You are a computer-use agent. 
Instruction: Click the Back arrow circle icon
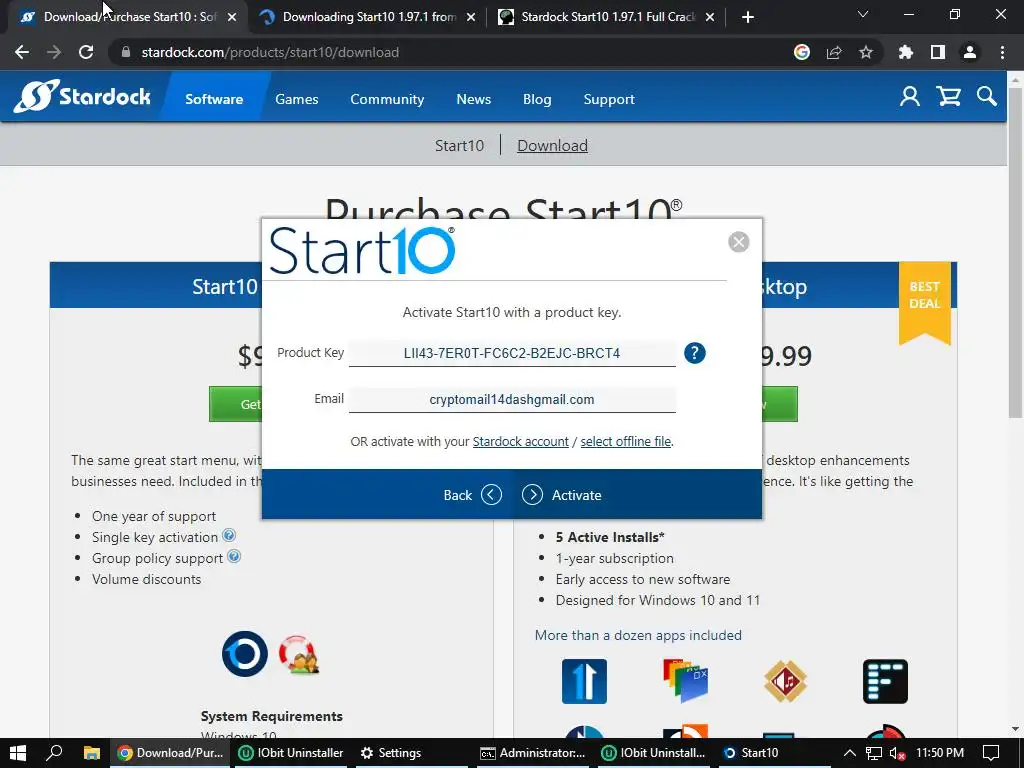coord(492,495)
